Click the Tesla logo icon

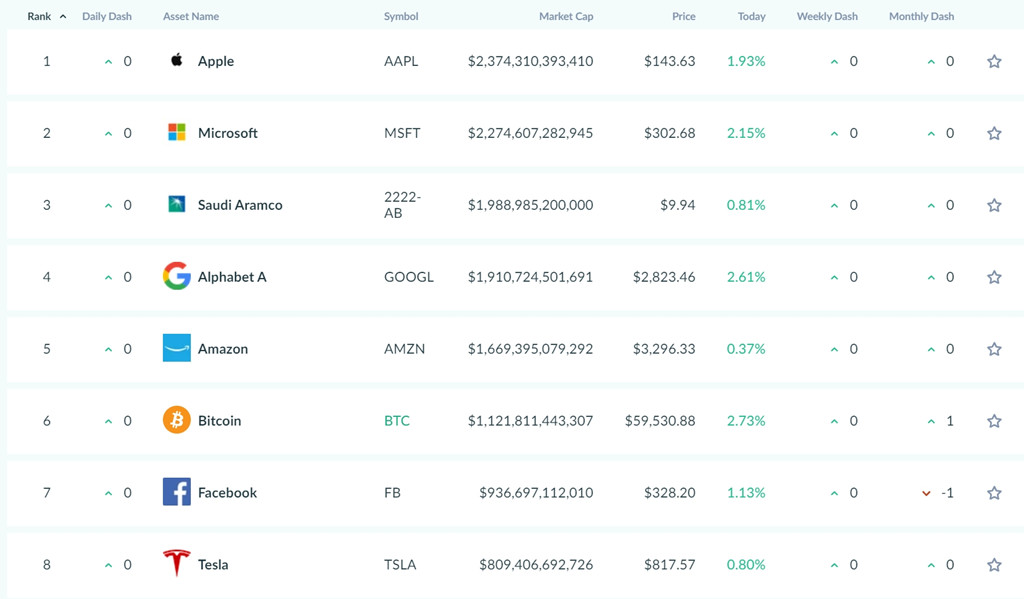(x=176, y=563)
